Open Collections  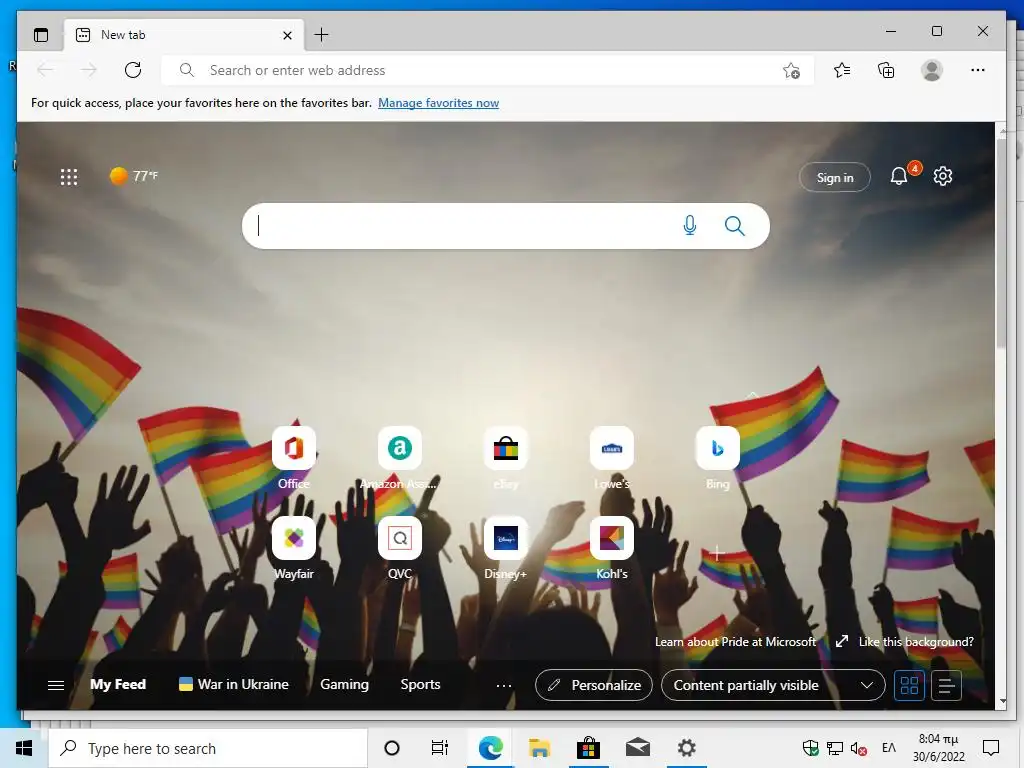(886, 70)
